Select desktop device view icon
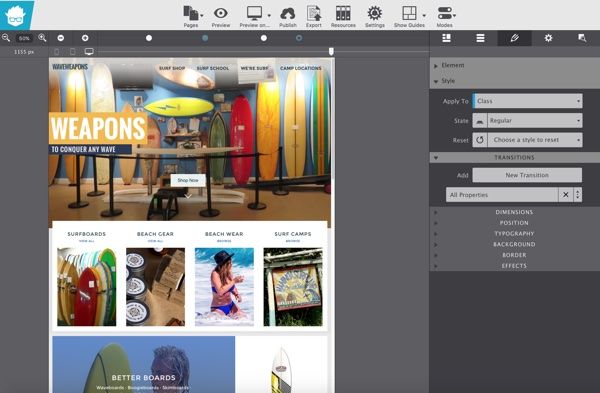Screen dimensions: 600x393 pyautogui.click(x=89, y=52)
